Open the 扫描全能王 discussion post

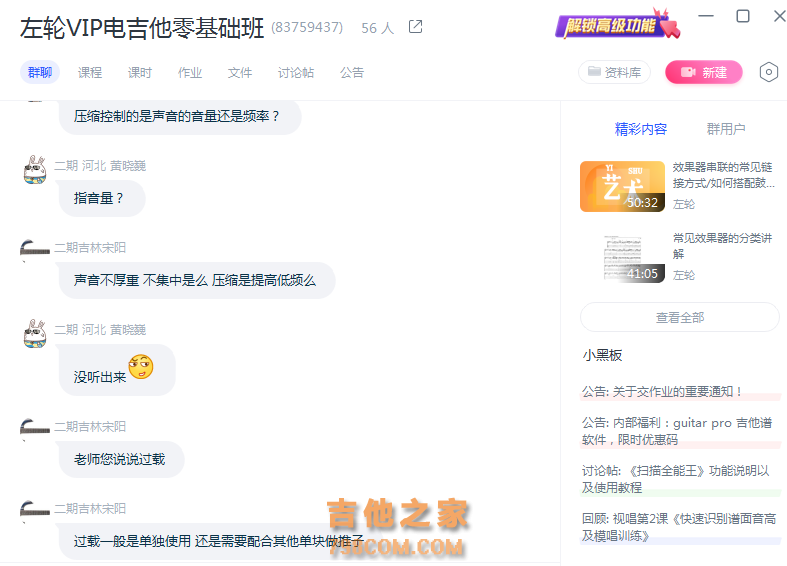[x=676, y=479]
